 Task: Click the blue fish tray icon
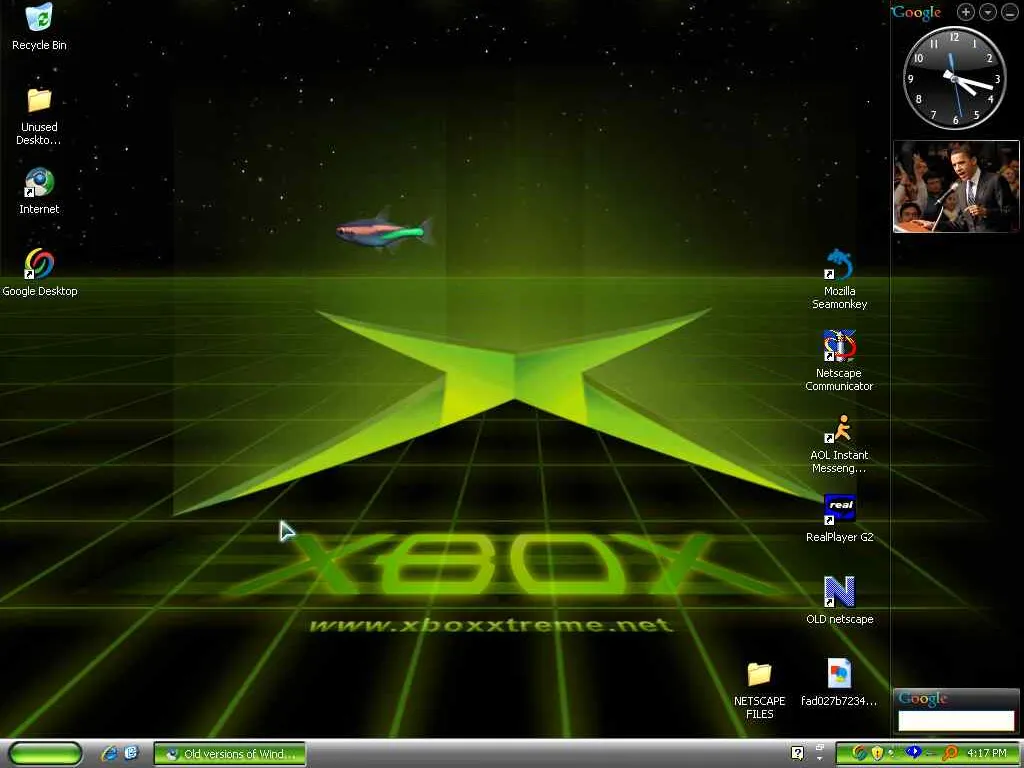914,752
